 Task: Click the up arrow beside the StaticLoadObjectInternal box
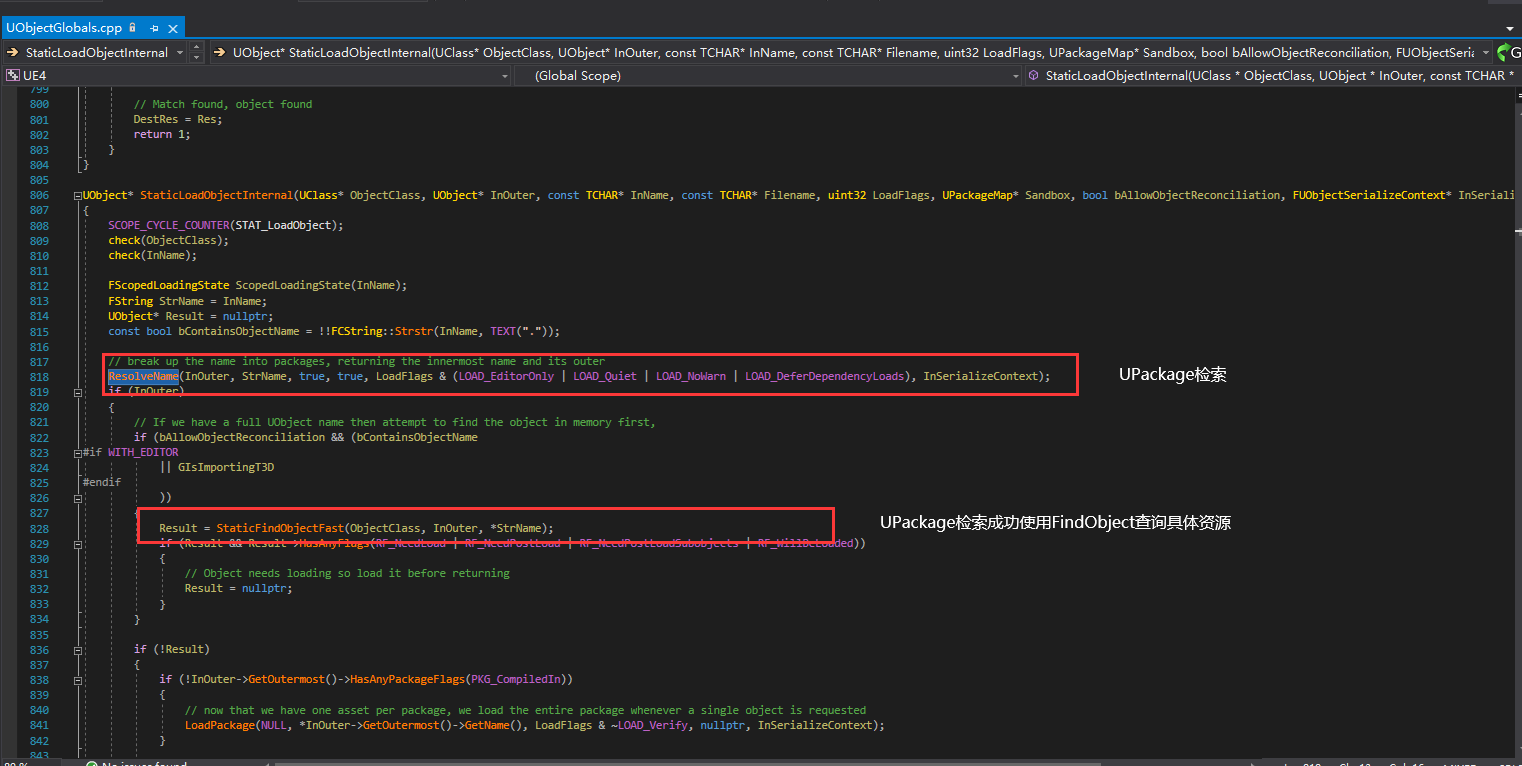pyautogui.click(x=196, y=47)
